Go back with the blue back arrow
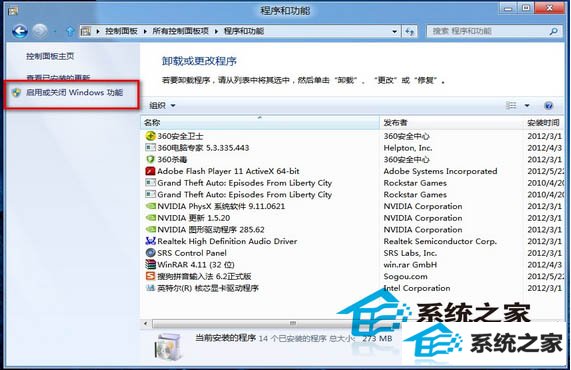Screen dimensions: 571x370 pyautogui.click(x=20, y=31)
